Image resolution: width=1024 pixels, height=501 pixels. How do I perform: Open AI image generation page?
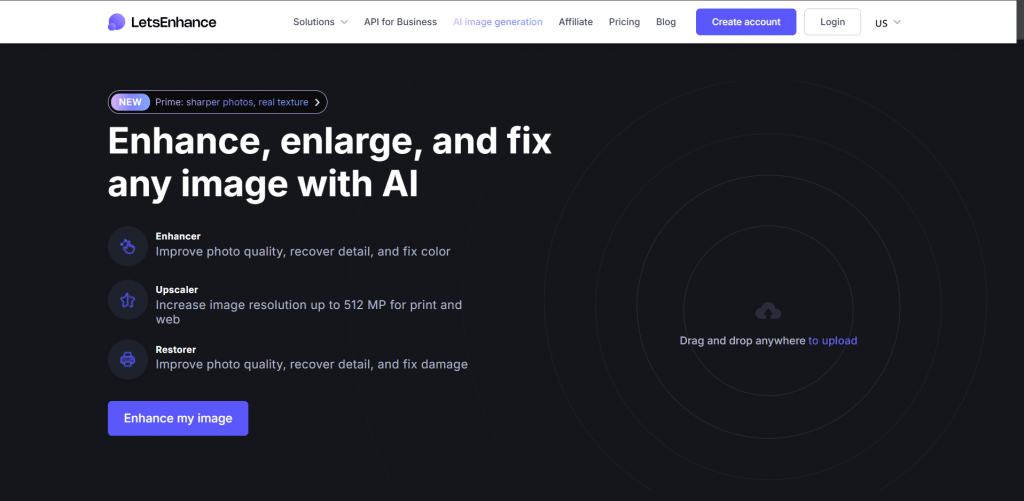coord(498,22)
